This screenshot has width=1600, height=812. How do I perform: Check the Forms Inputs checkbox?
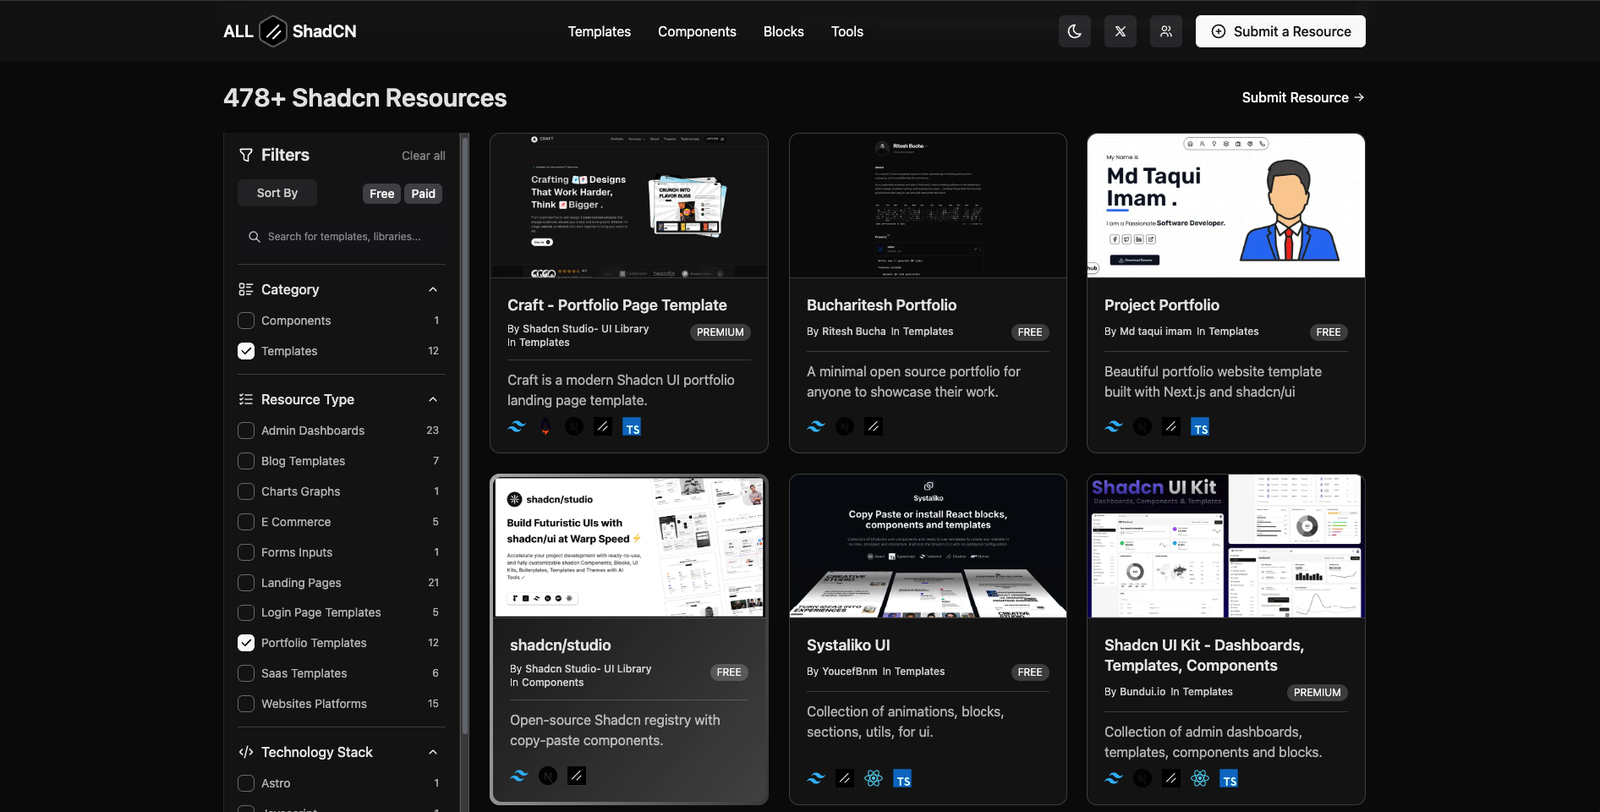(246, 552)
